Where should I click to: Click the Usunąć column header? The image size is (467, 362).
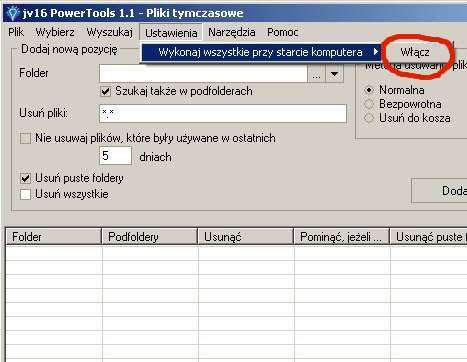click(x=246, y=237)
